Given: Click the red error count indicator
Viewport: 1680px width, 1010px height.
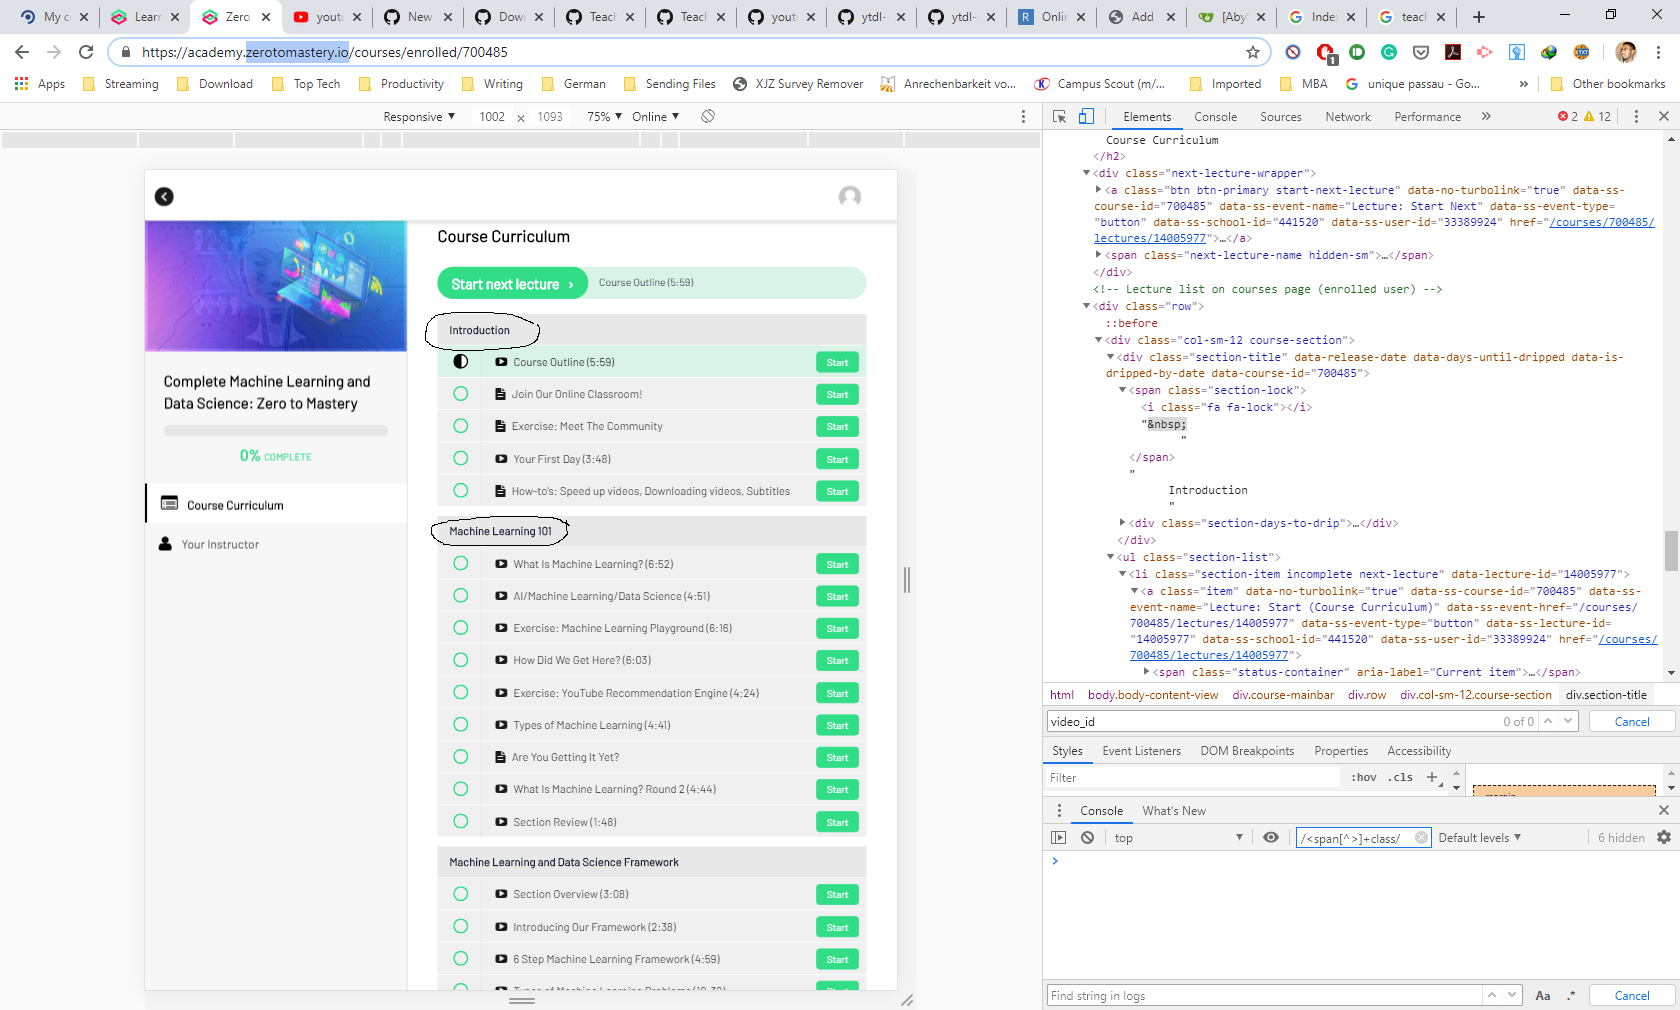Looking at the screenshot, I should click(x=1567, y=117).
